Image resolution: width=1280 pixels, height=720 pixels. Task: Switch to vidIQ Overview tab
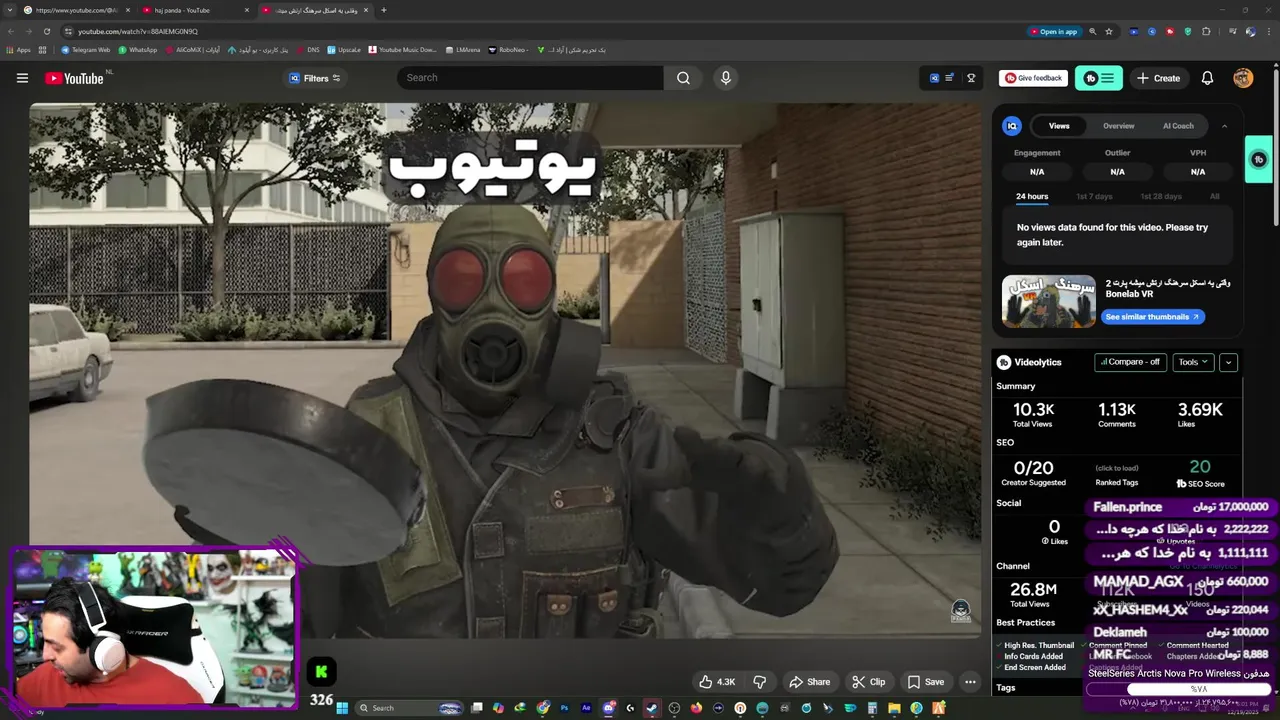(x=1118, y=126)
